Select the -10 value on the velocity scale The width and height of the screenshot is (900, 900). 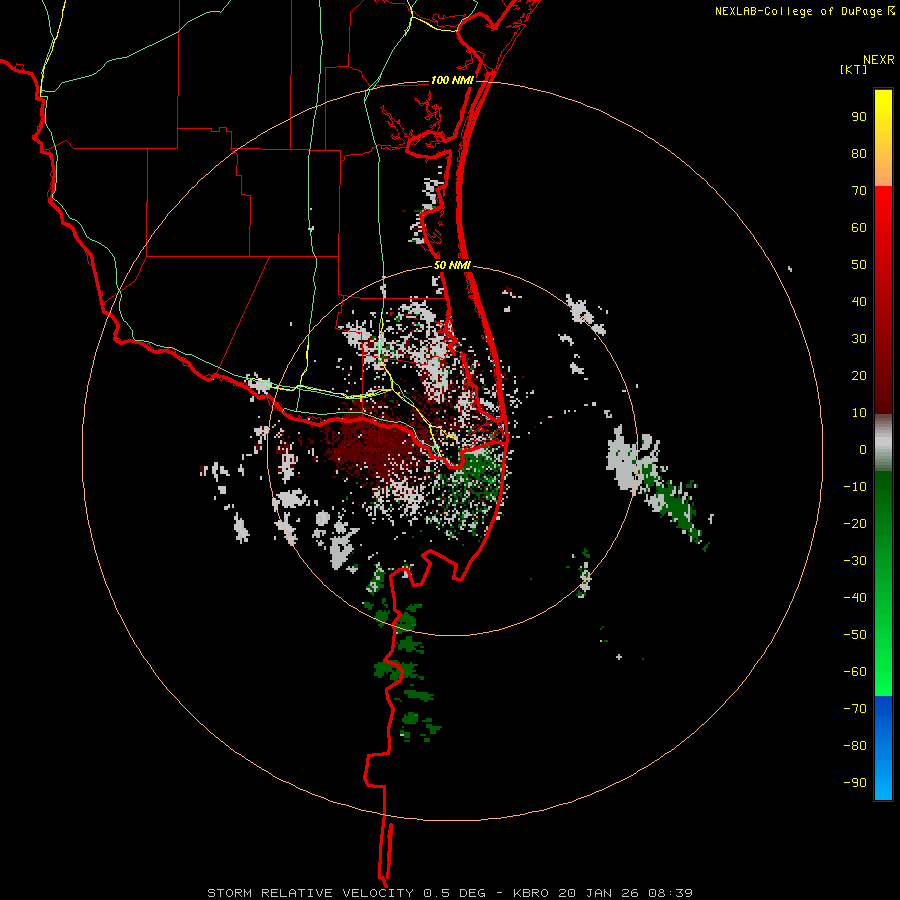click(855, 487)
